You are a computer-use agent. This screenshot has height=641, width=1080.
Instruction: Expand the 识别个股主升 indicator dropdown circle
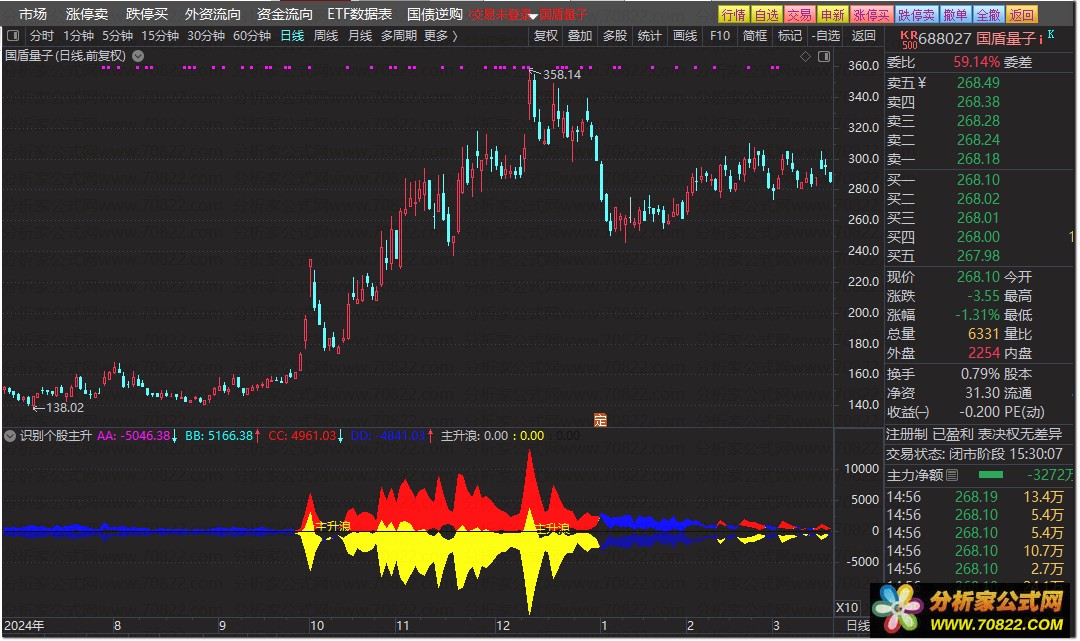pos(10,436)
